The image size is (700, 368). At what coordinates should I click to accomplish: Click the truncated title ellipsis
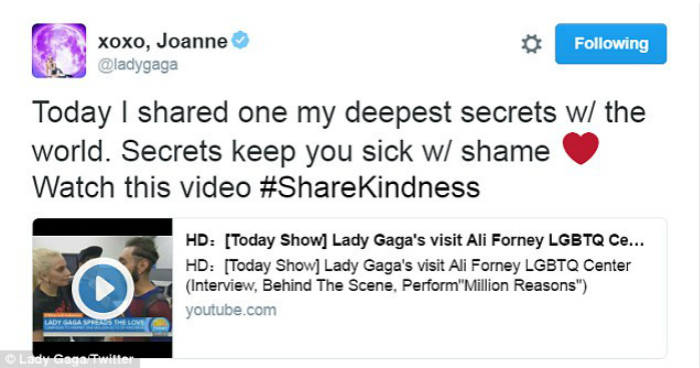coord(637,241)
